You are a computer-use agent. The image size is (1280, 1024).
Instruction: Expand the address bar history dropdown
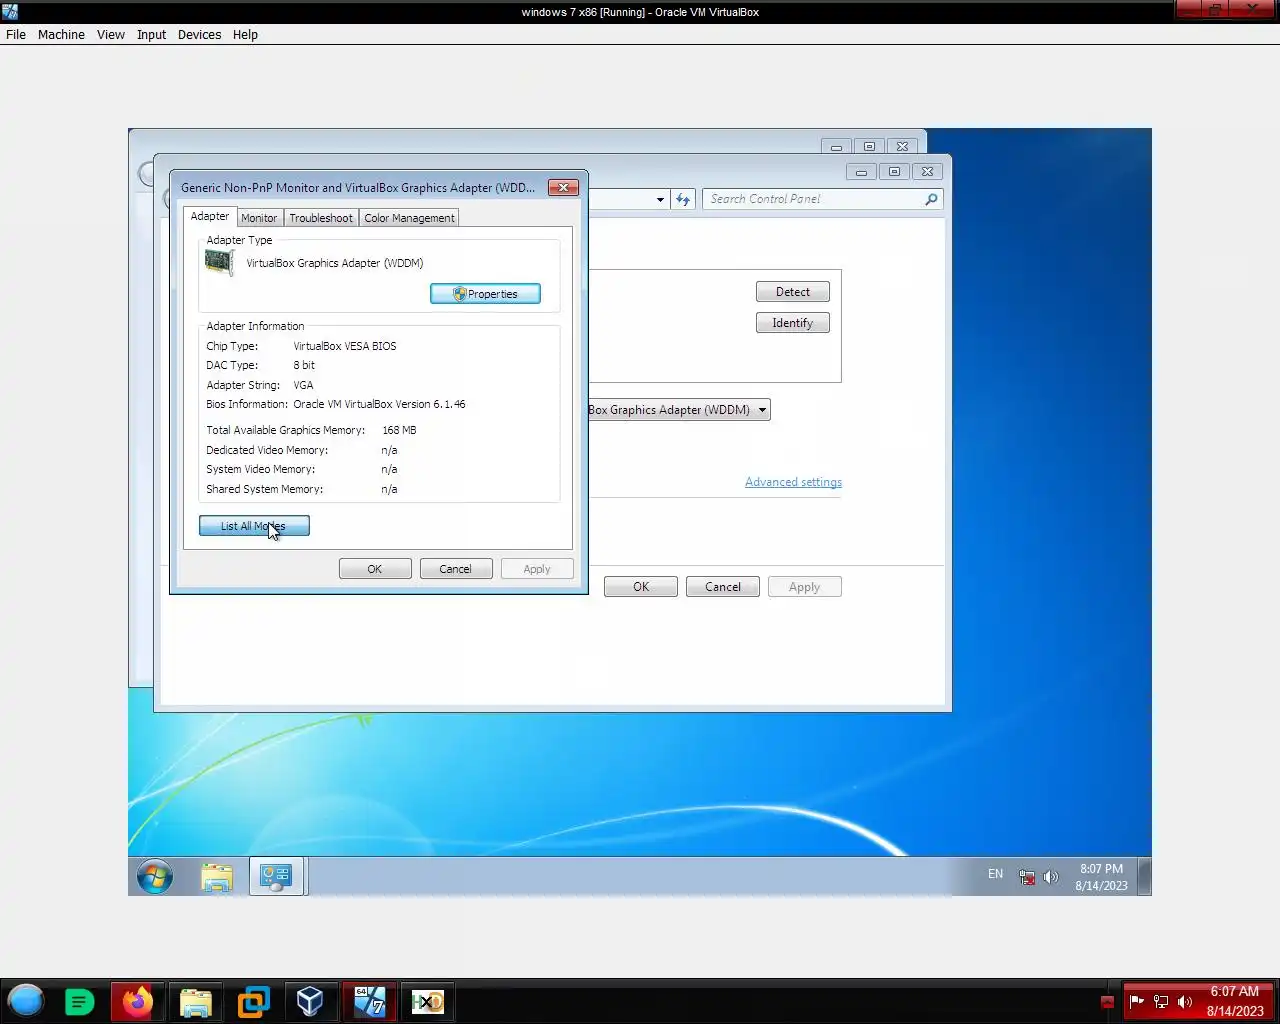pos(660,199)
